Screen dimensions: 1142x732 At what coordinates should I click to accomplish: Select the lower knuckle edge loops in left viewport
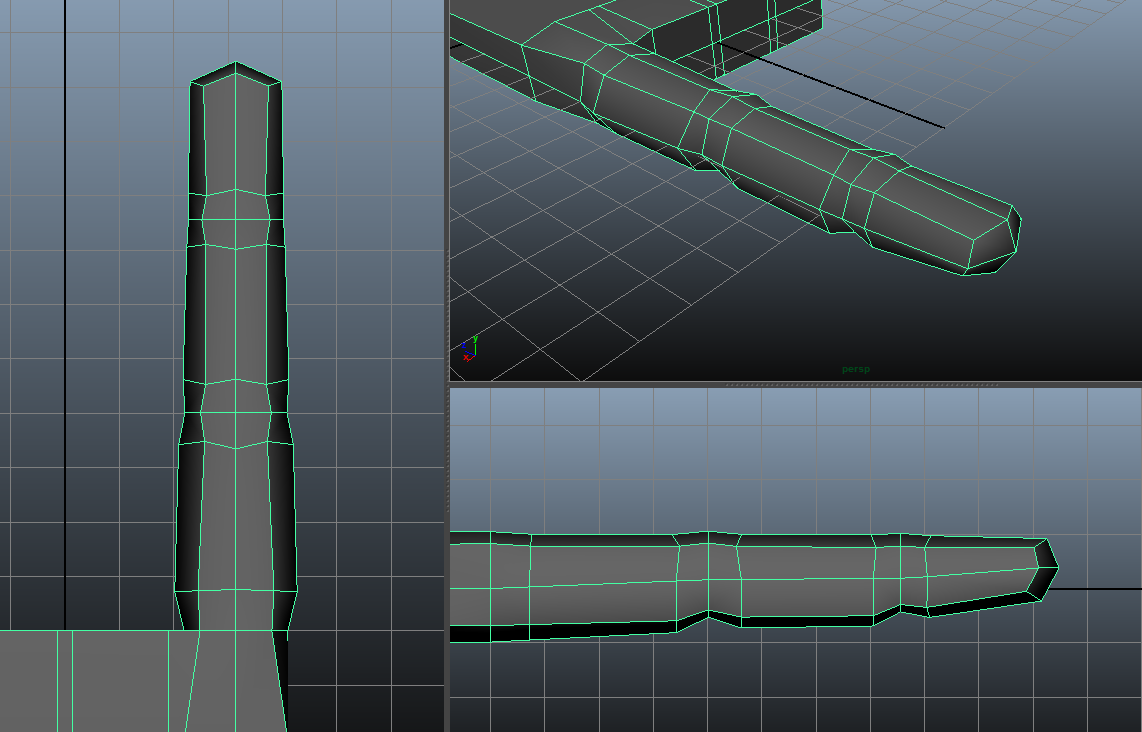tap(236, 412)
